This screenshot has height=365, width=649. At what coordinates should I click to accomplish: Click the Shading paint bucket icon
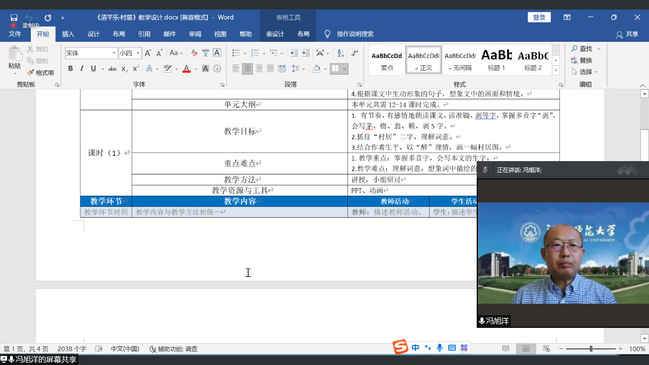click(x=317, y=69)
